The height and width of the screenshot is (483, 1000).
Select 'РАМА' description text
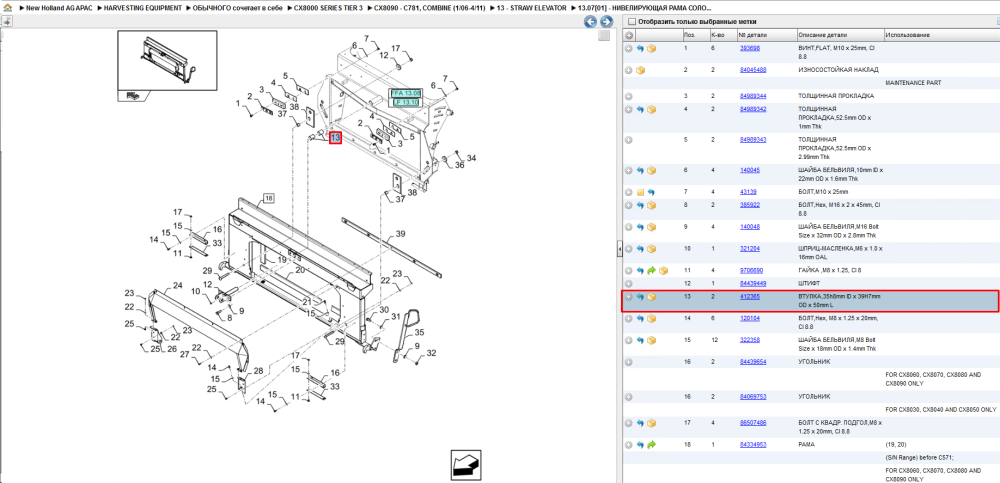pyautogui.click(x=807, y=445)
